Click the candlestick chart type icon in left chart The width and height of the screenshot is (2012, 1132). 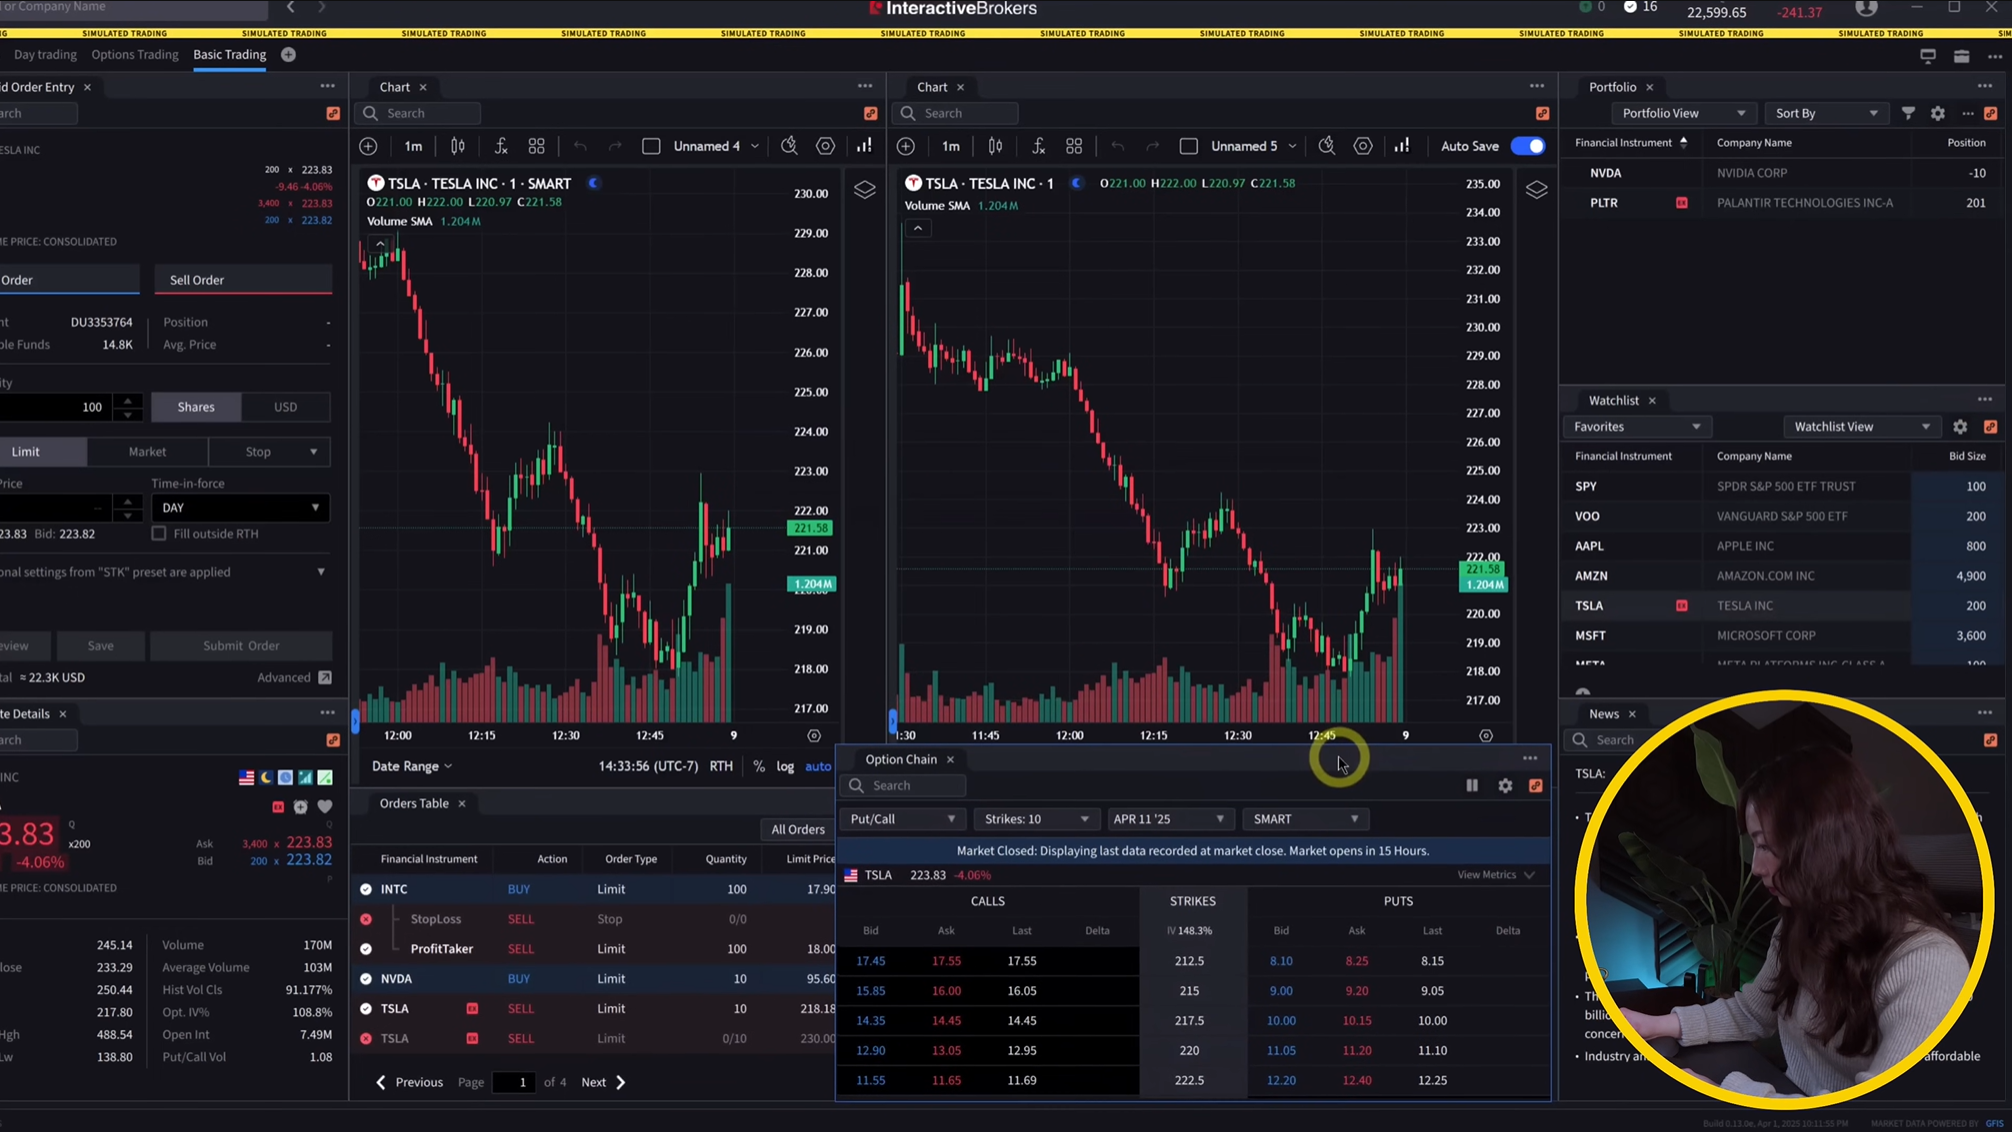coord(458,146)
